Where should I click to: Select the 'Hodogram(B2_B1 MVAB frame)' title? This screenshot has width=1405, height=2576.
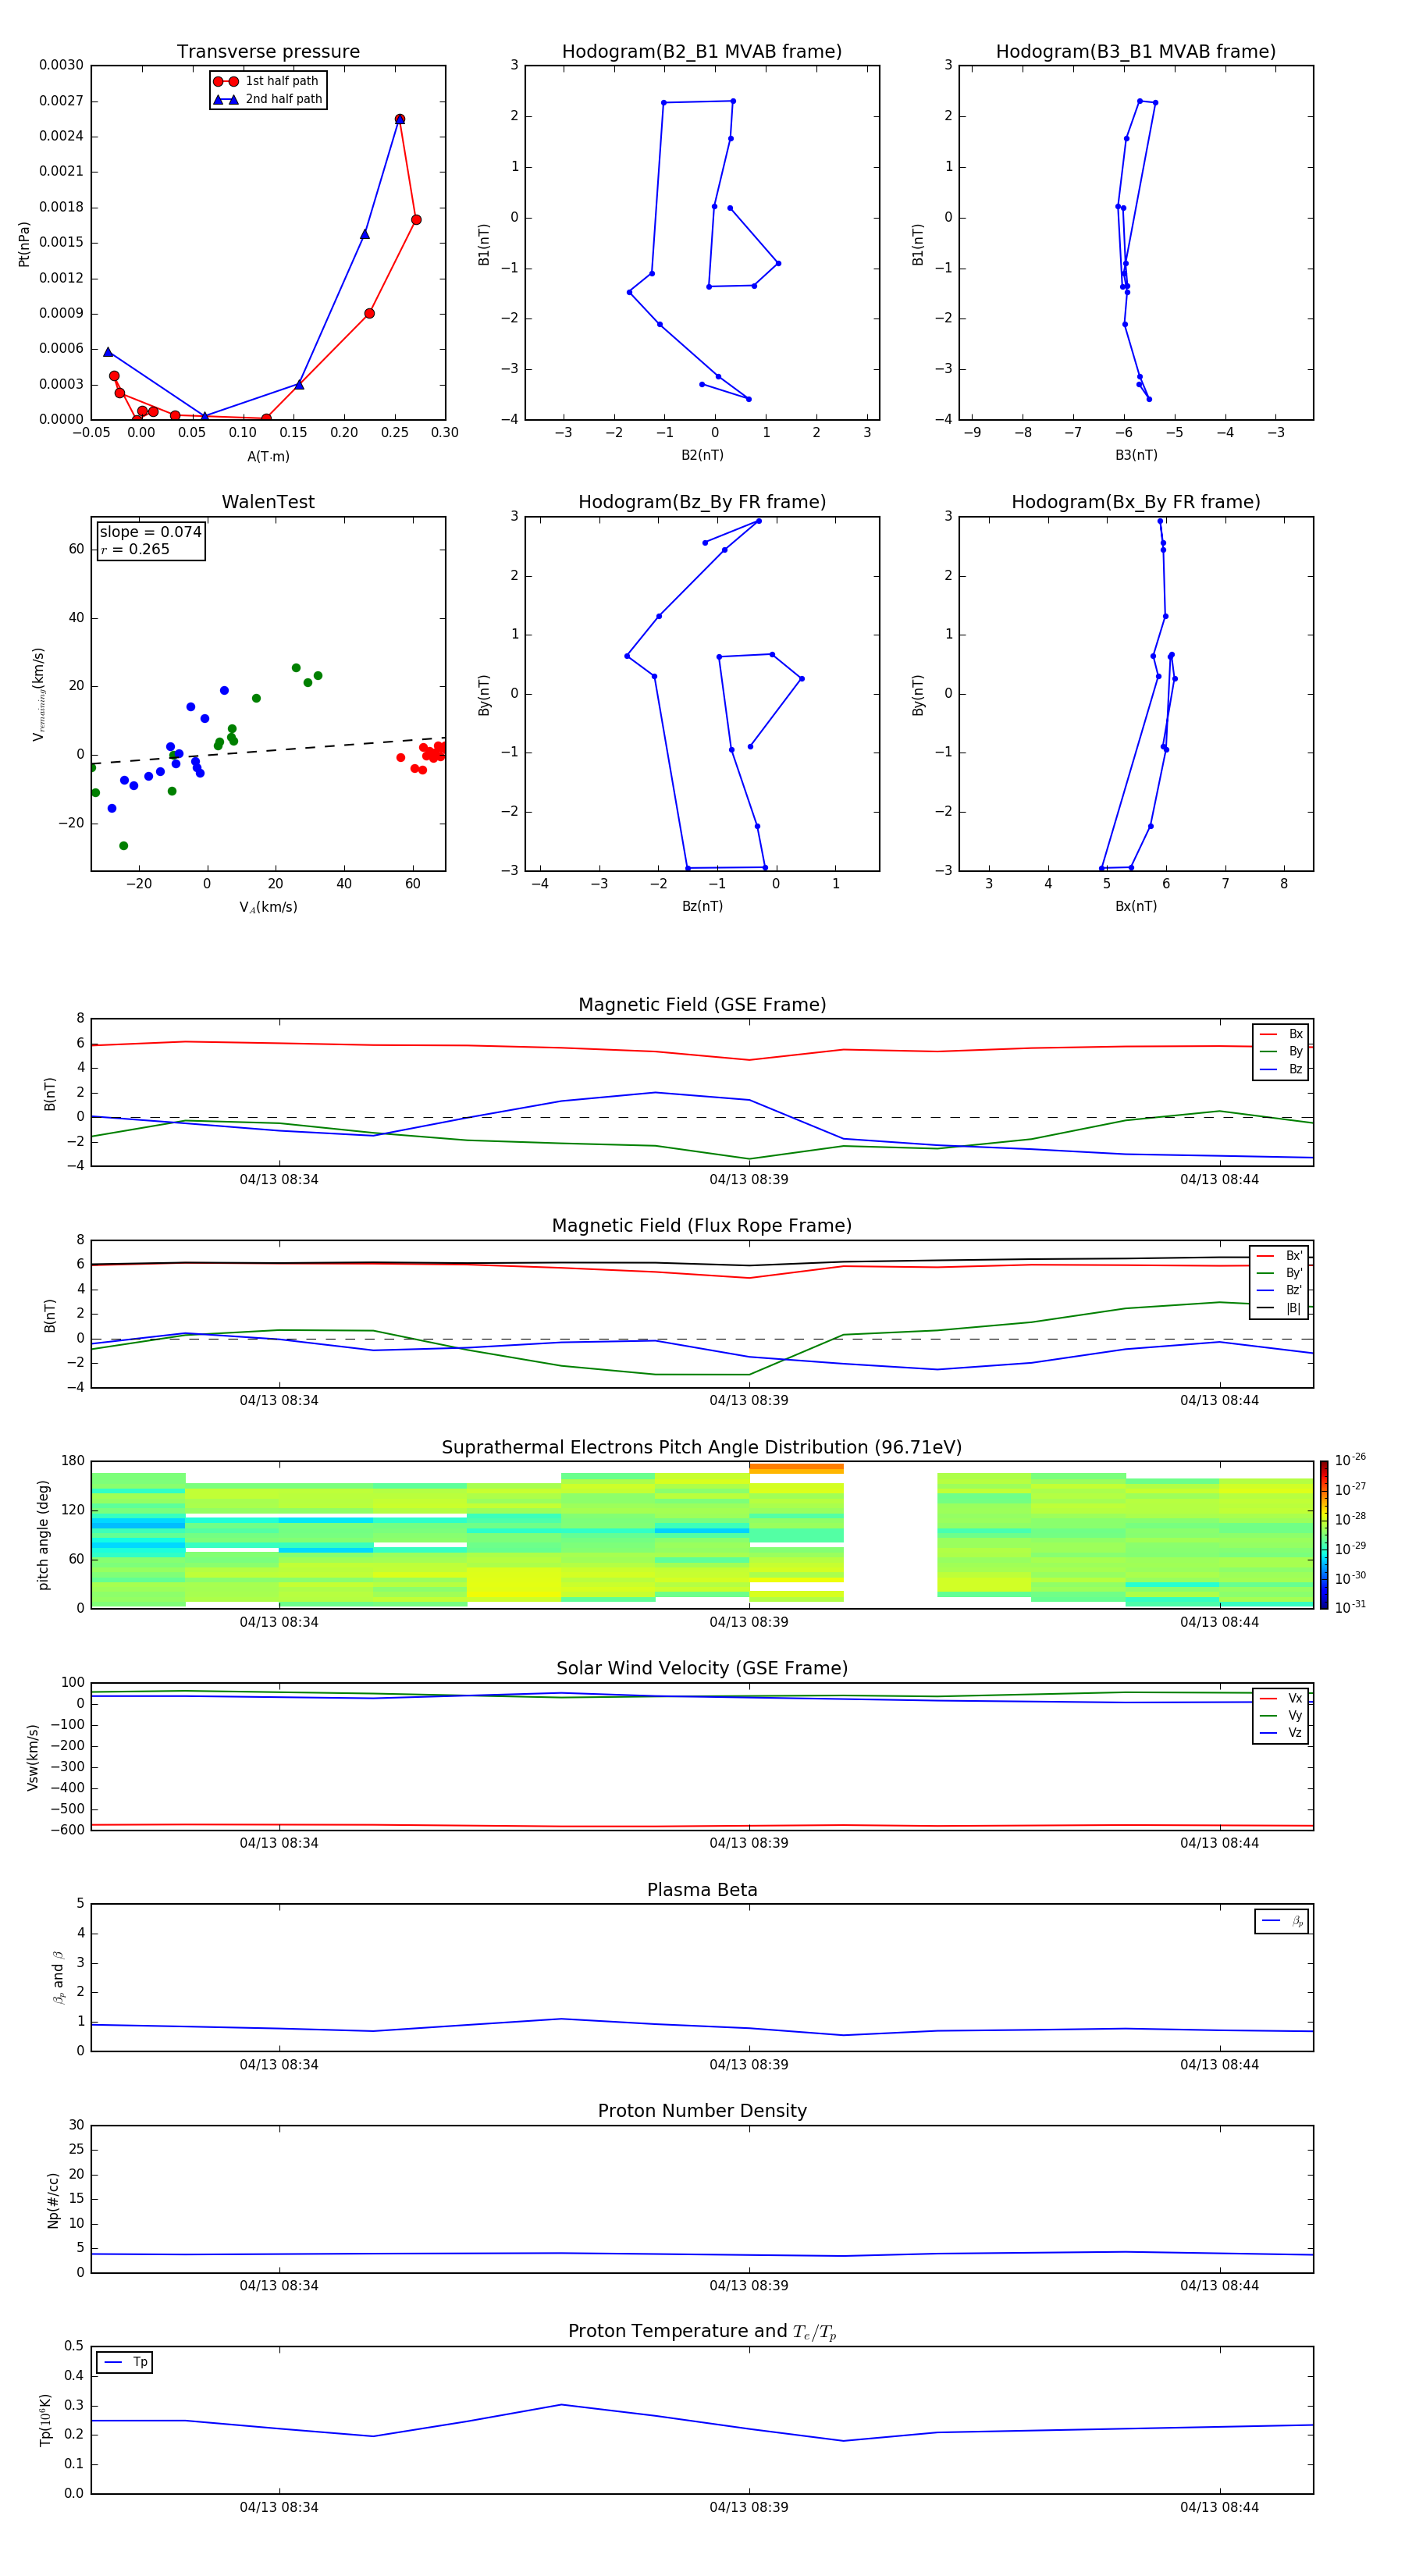702,52
